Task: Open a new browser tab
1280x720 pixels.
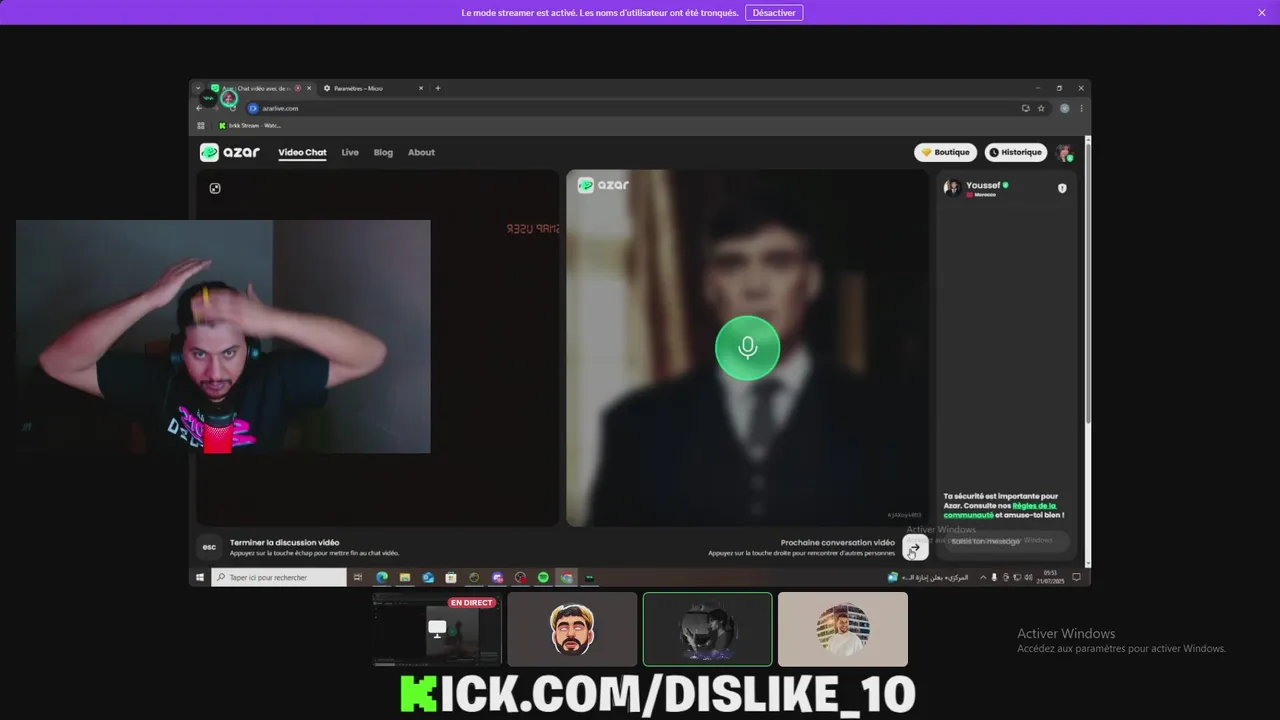Action: [438, 88]
